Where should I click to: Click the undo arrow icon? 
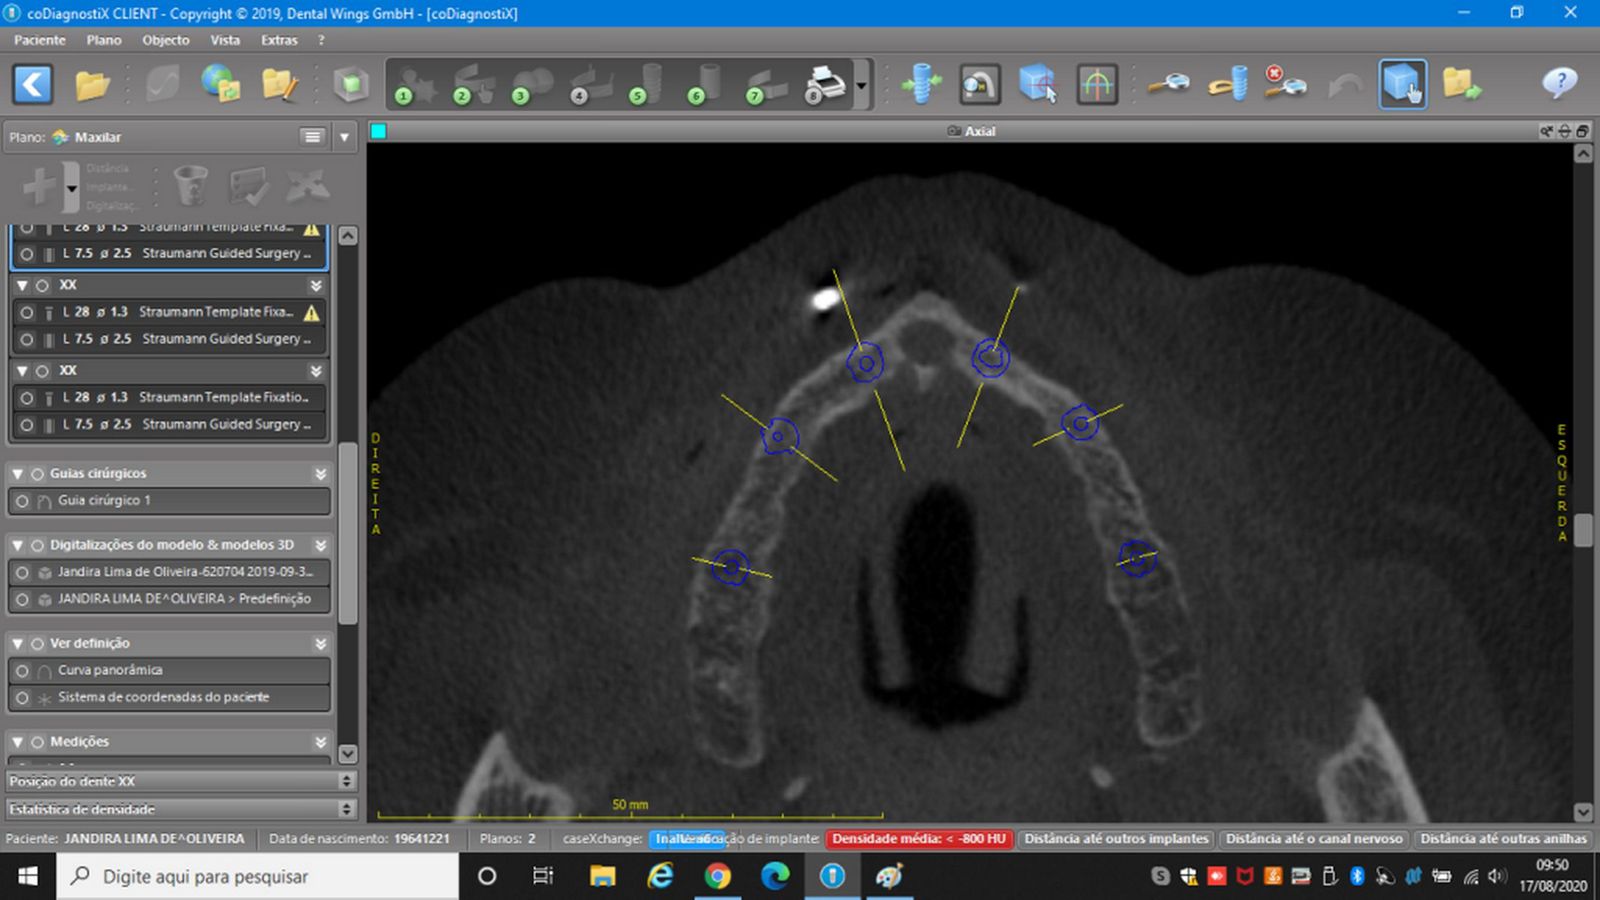[x=1345, y=84]
